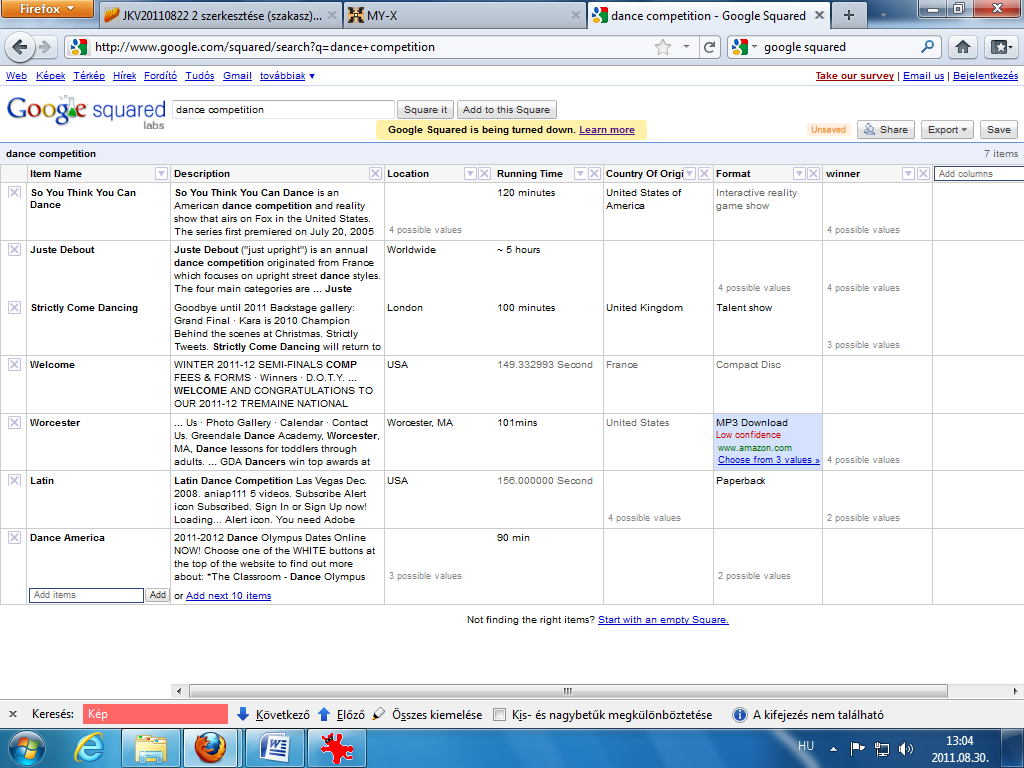Remove the Juste Debout row

pyautogui.click(x=14, y=249)
